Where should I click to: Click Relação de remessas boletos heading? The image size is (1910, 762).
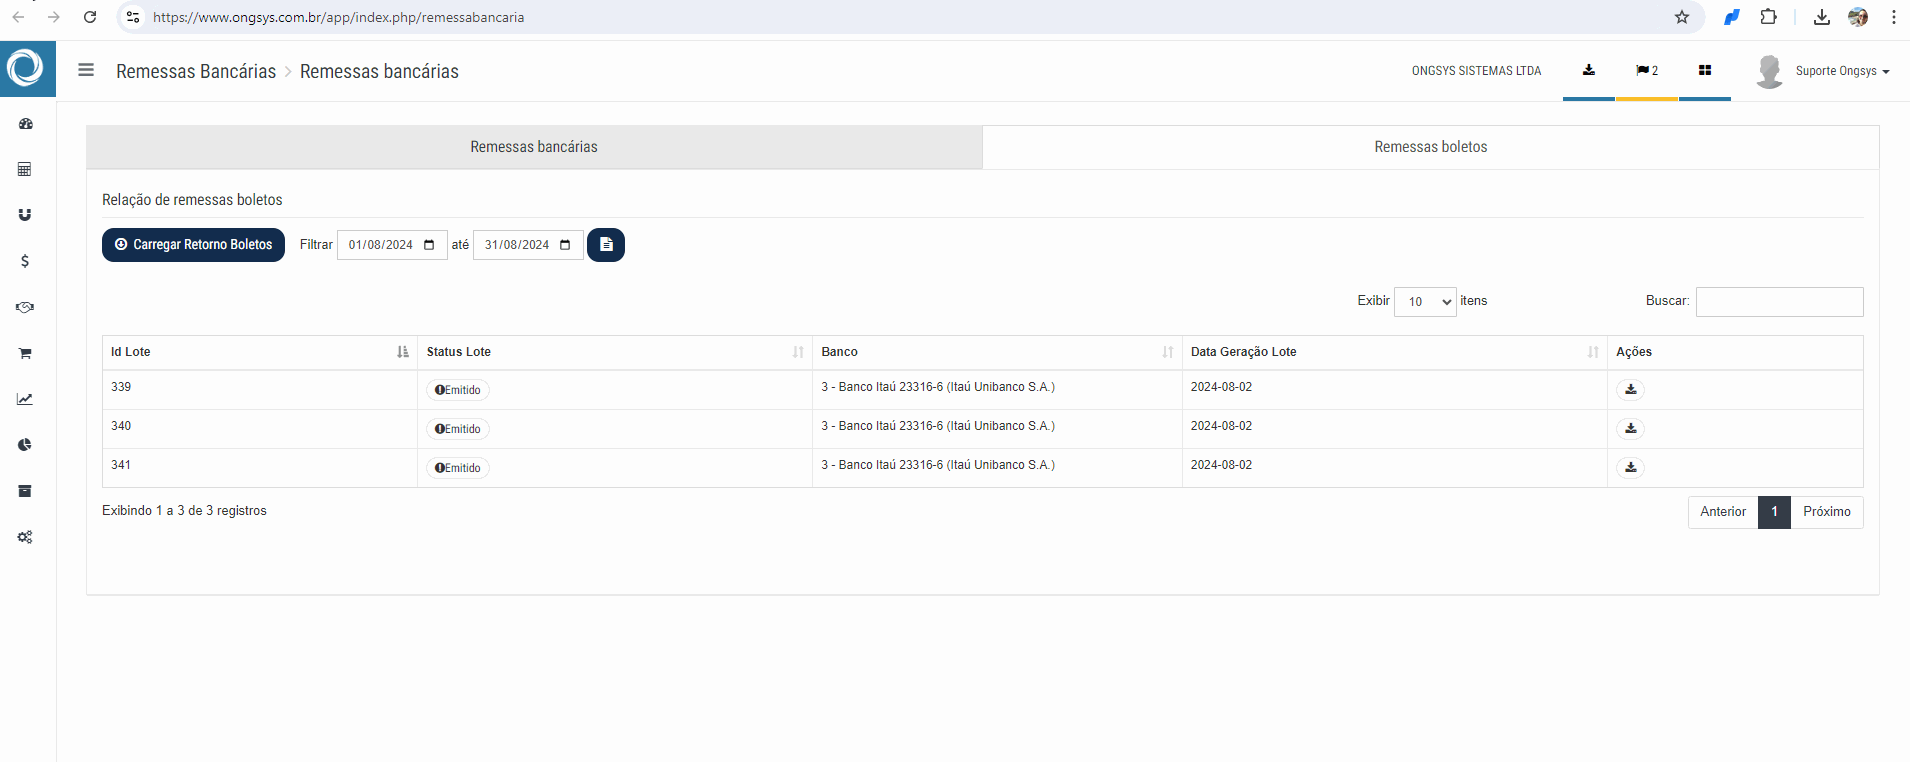(192, 200)
